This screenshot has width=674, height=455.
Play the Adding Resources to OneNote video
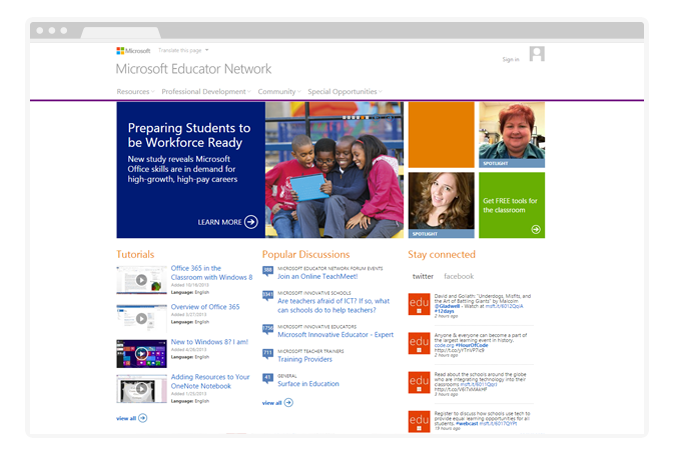[x=141, y=389]
